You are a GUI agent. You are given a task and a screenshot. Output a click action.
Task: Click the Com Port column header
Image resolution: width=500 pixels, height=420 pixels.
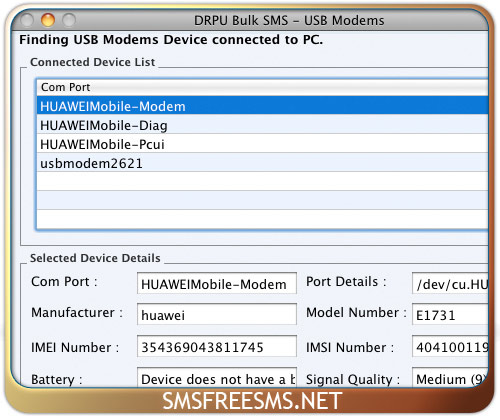point(262,87)
